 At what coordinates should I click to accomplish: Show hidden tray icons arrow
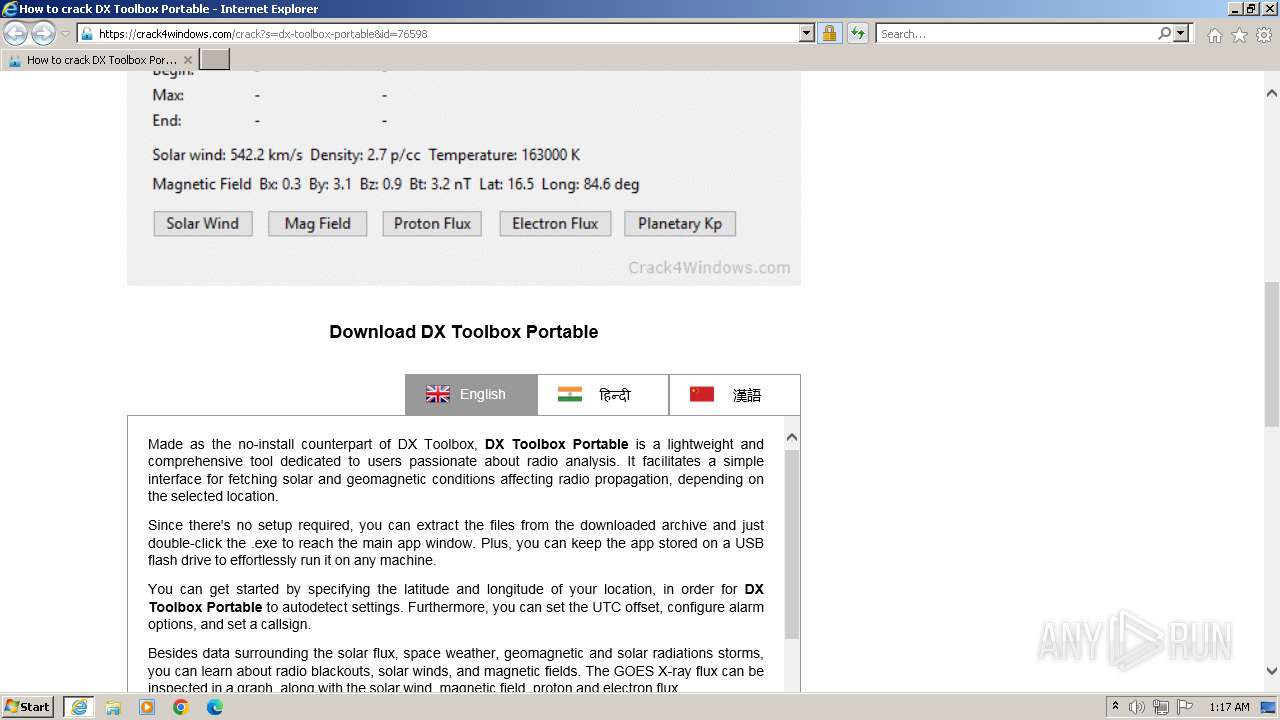coord(1115,707)
